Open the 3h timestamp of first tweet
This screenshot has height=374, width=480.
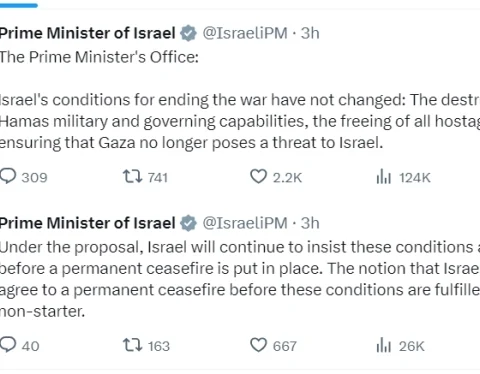[310, 33]
